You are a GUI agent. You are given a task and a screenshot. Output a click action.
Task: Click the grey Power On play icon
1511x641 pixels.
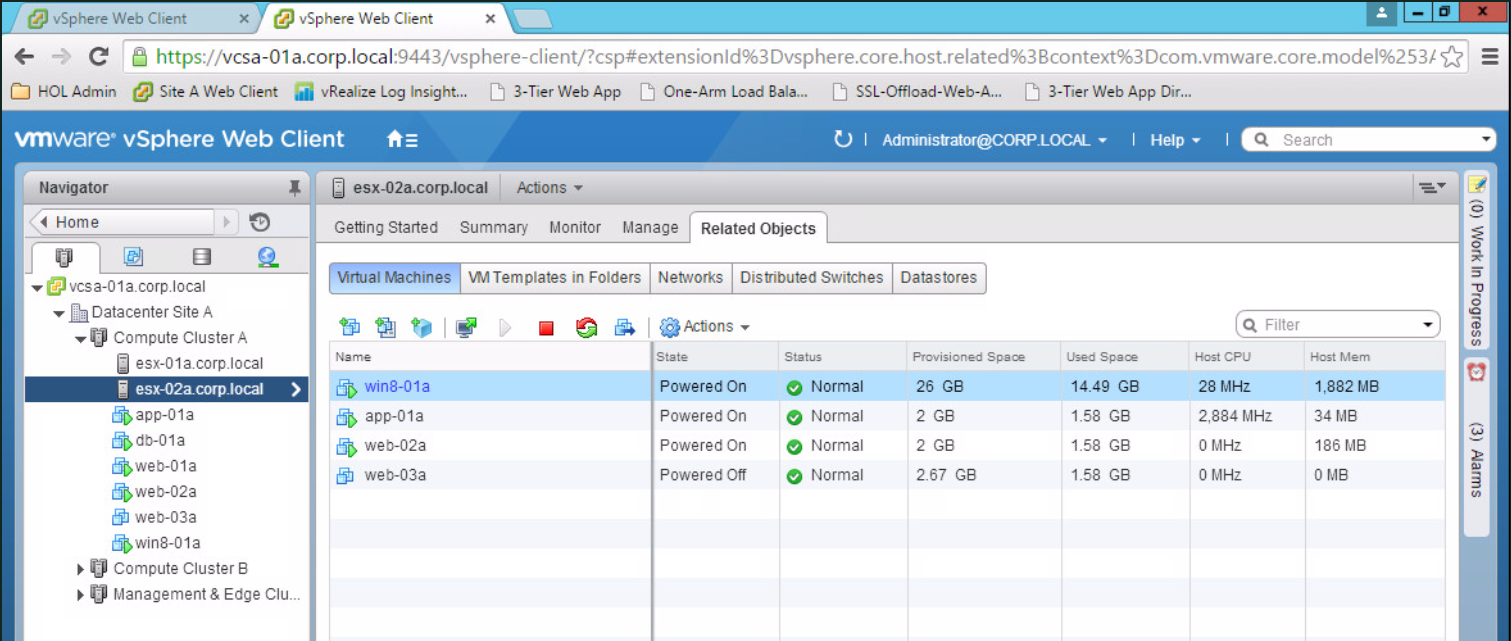pyautogui.click(x=505, y=327)
